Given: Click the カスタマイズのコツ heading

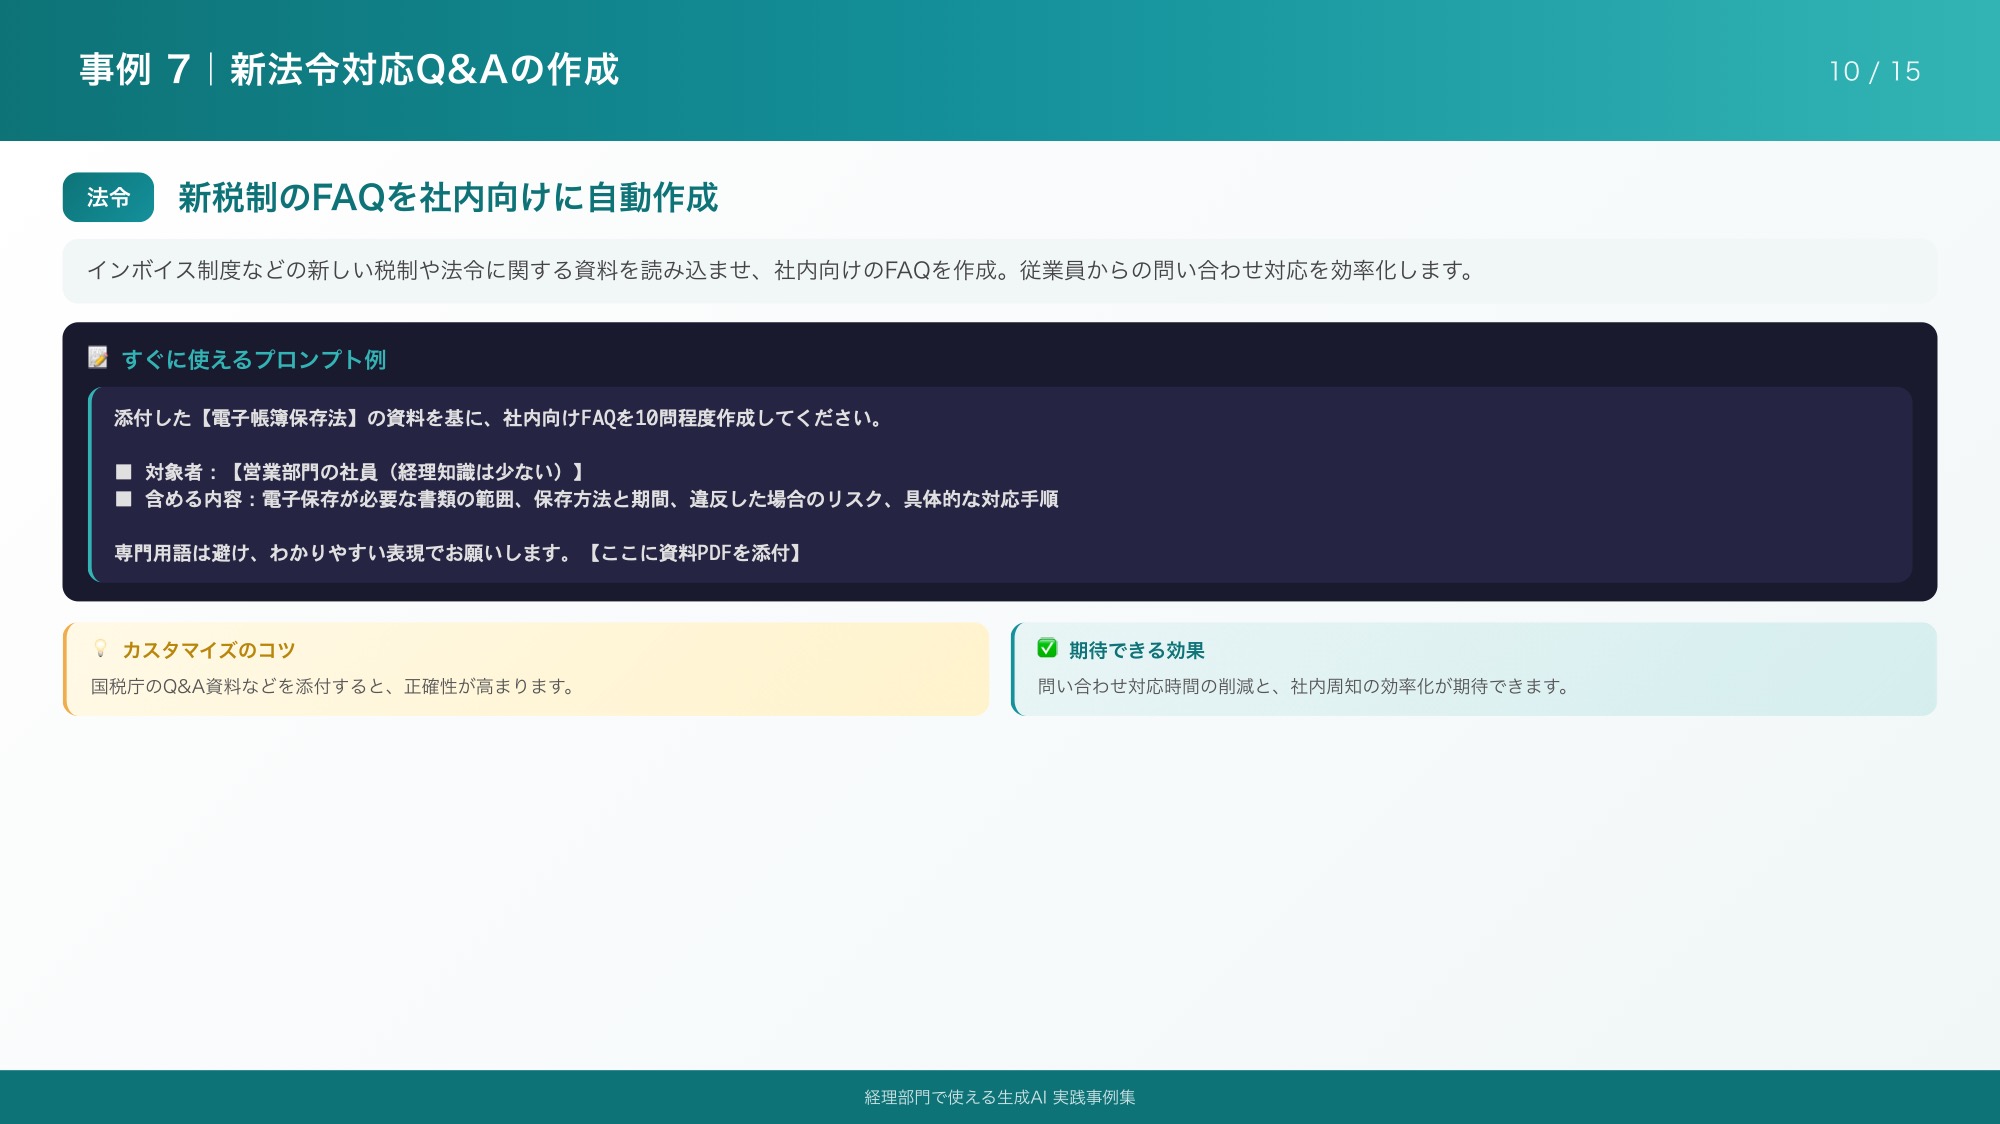Looking at the screenshot, I should click(208, 650).
